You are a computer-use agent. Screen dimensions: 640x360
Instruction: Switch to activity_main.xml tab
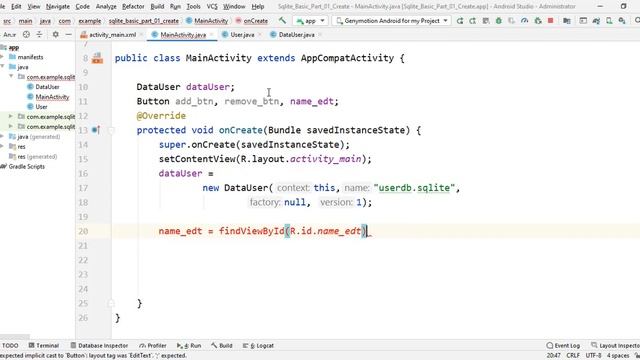112,35
